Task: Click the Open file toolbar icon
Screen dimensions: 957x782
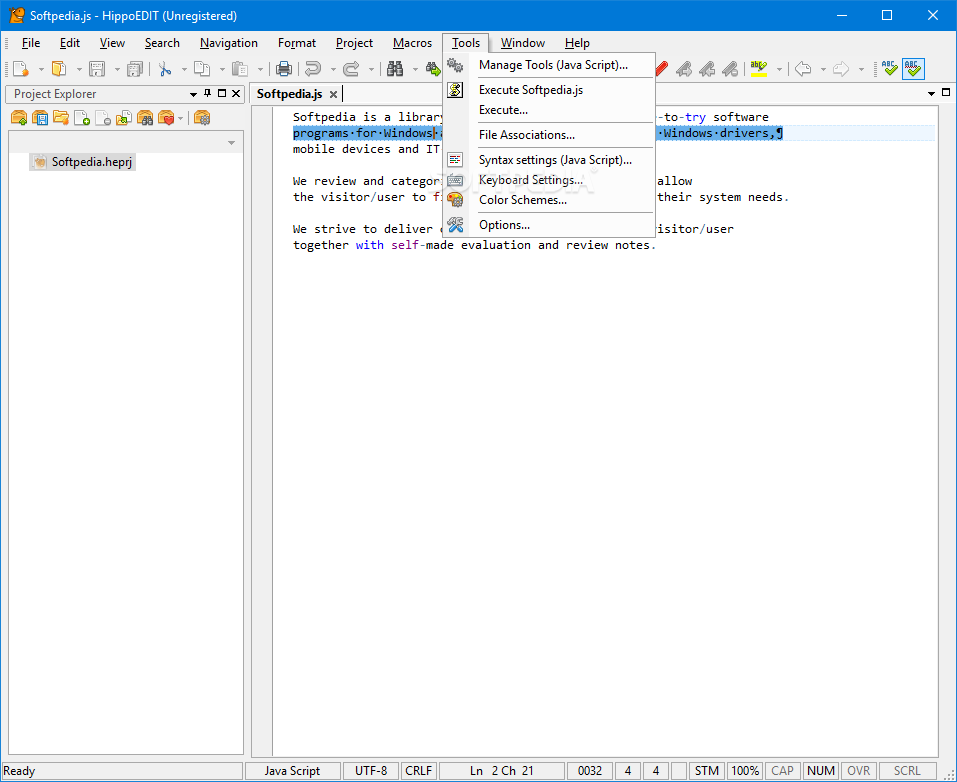Action: (x=59, y=68)
